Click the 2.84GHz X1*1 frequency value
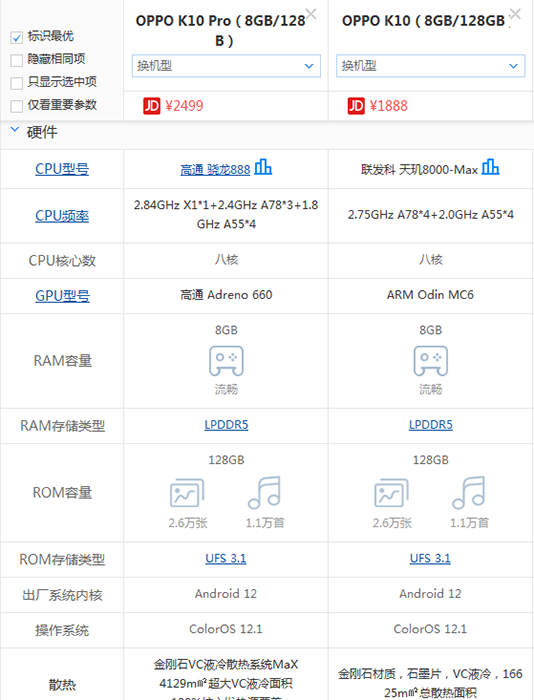Image resolution: width=534 pixels, height=700 pixels. tap(226, 214)
